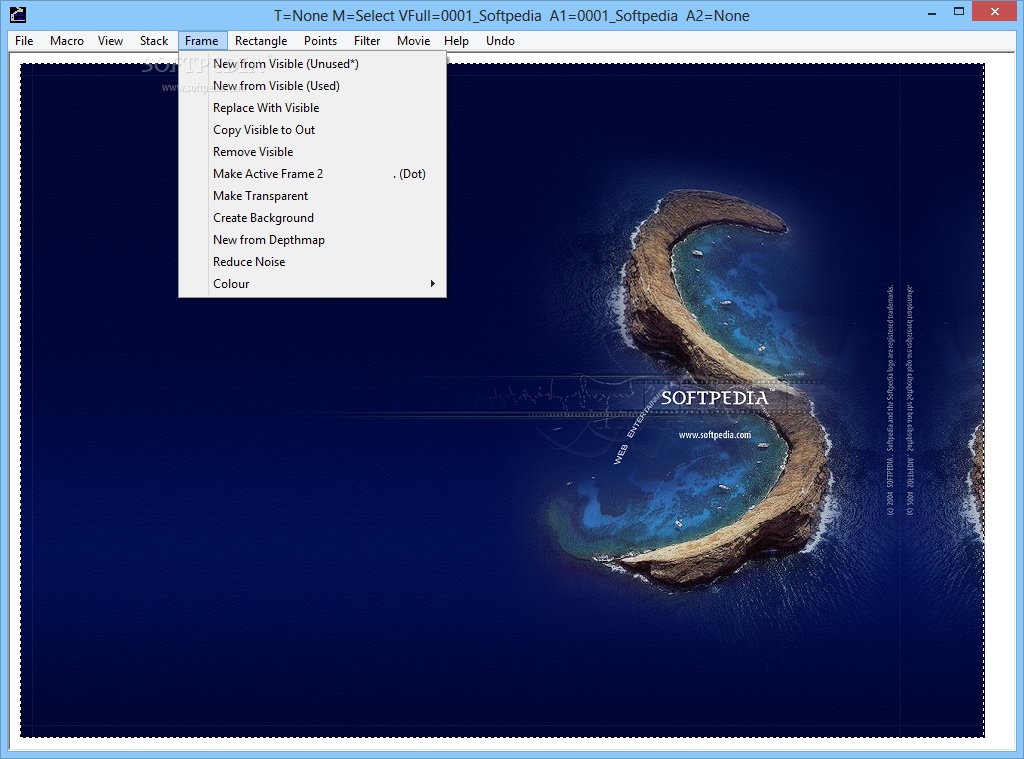Click the application icon in title bar
The height and width of the screenshot is (759, 1024).
18,14
